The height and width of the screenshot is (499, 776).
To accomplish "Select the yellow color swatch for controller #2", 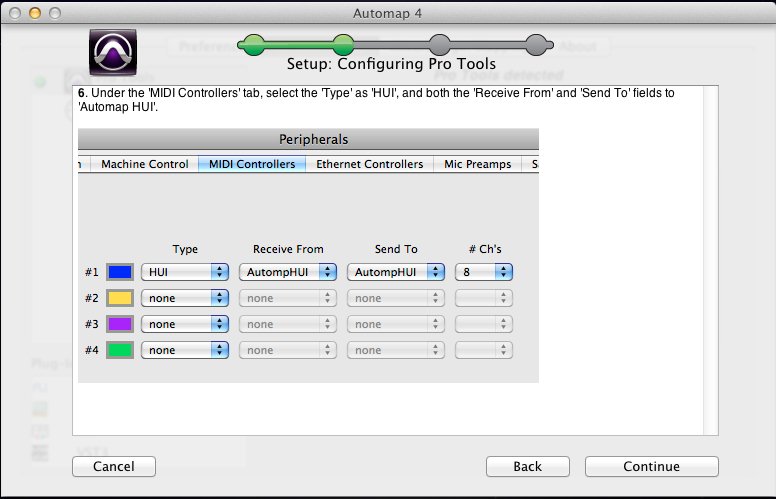I will click(x=120, y=298).
